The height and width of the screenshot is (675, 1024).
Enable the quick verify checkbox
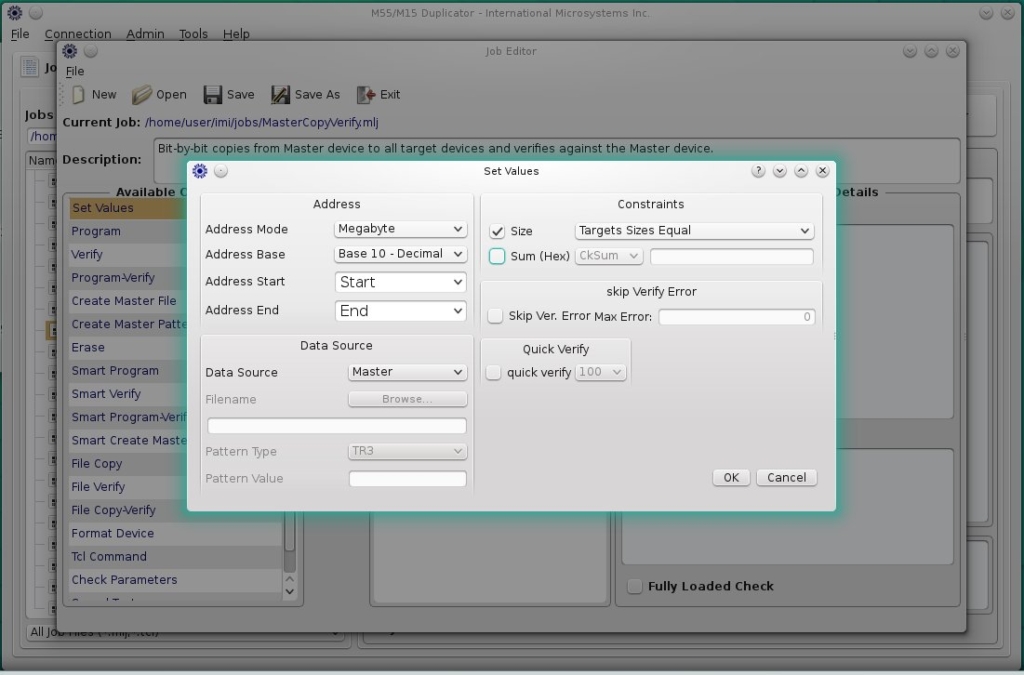click(x=493, y=372)
